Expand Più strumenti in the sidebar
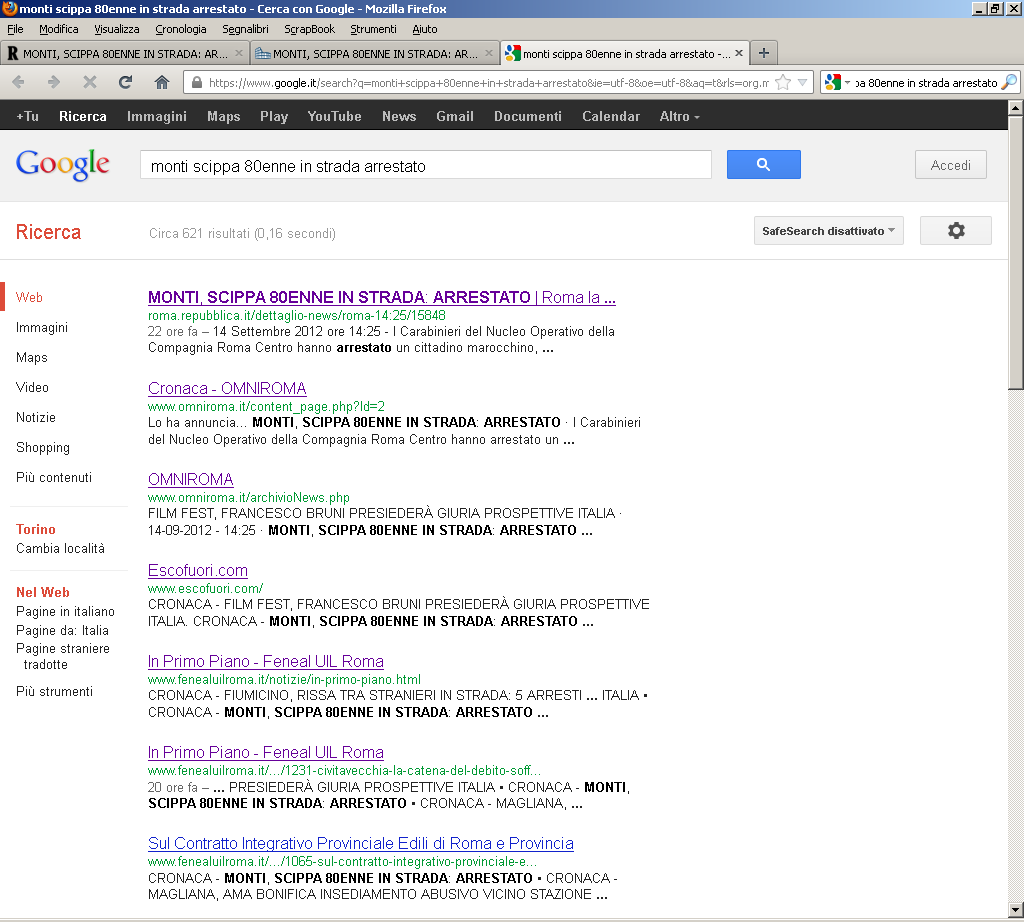The height and width of the screenshot is (923, 1024). point(54,692)
